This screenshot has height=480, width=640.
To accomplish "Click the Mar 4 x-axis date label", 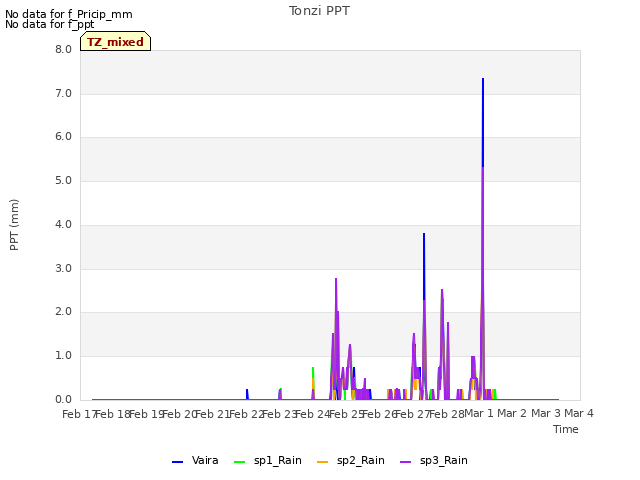I will pos(579,413).
